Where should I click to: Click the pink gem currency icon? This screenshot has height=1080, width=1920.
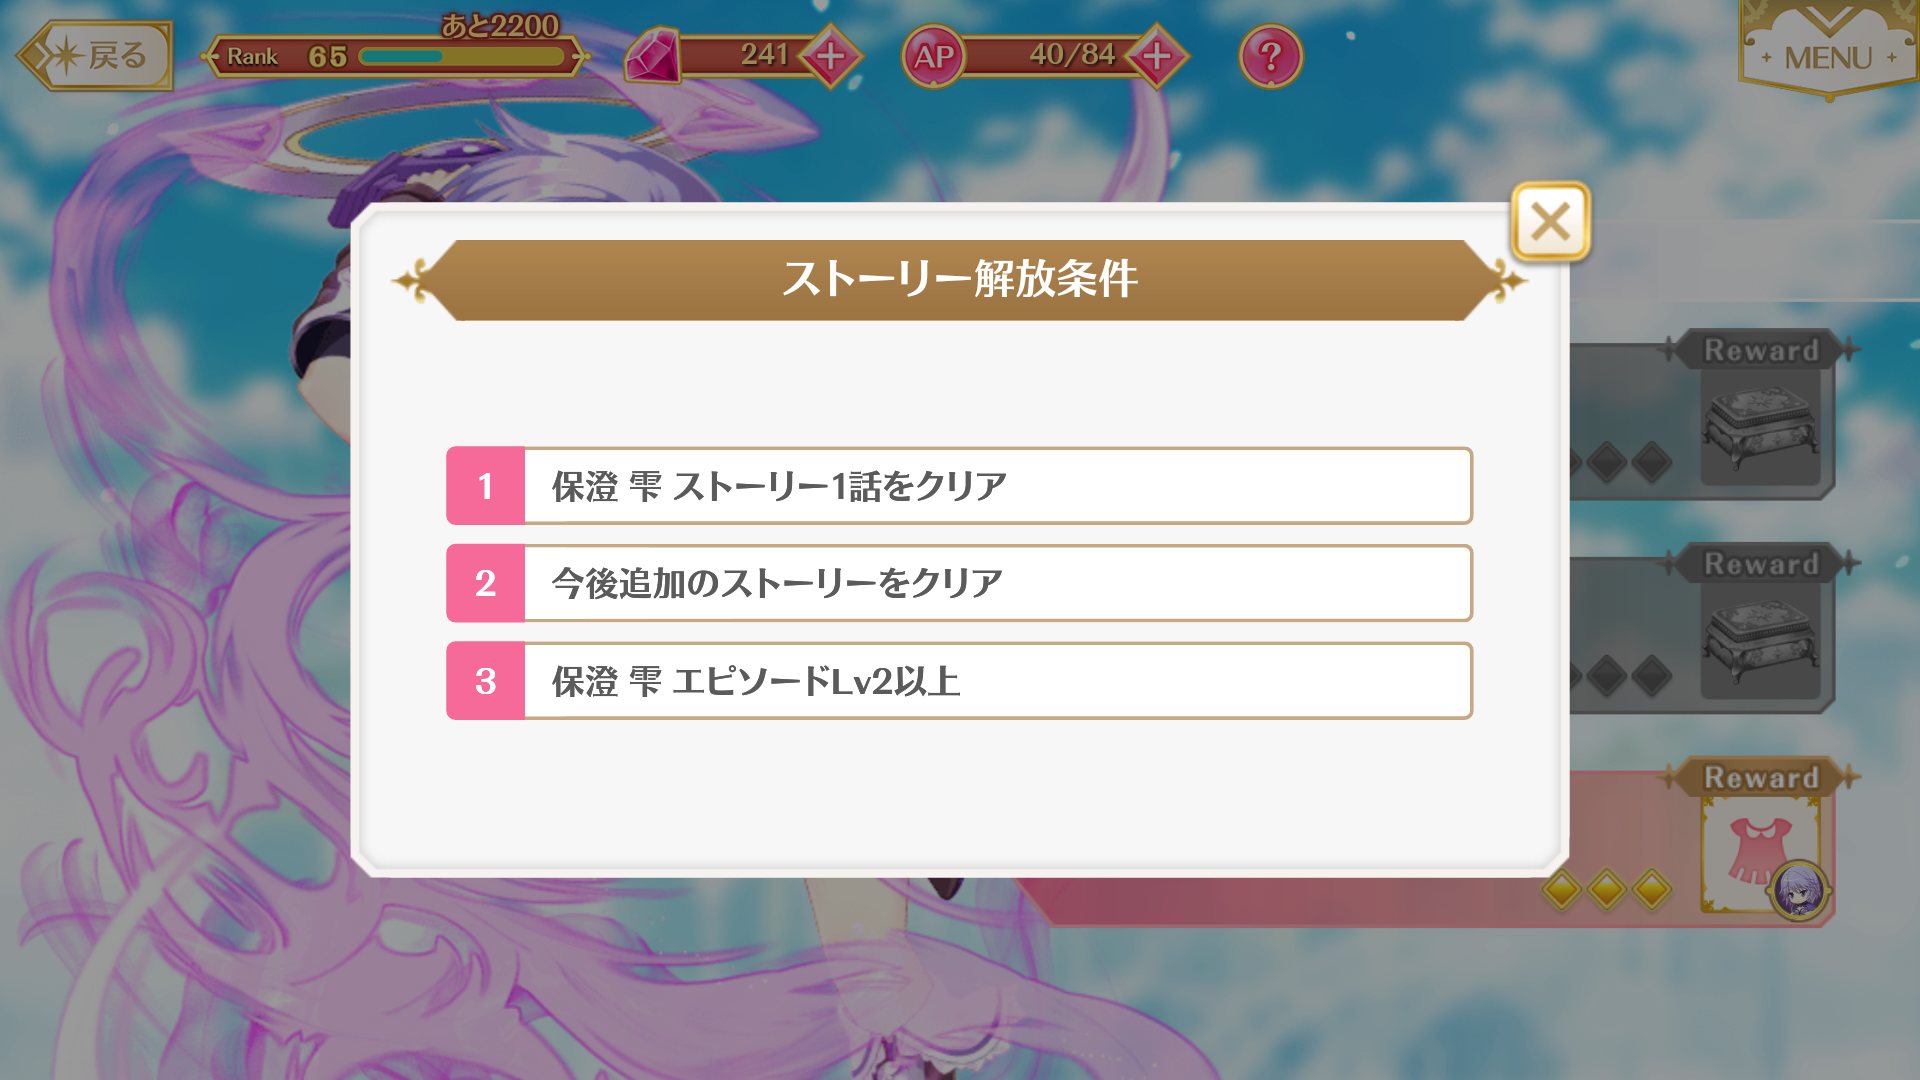[653, 56]
